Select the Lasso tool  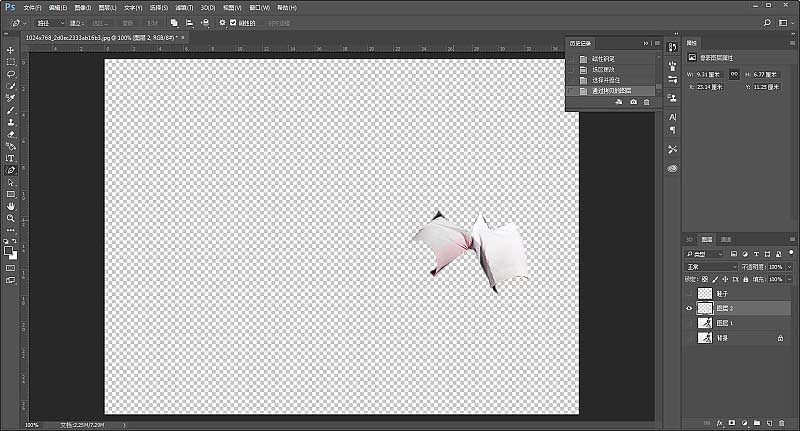tap(11, 74)
